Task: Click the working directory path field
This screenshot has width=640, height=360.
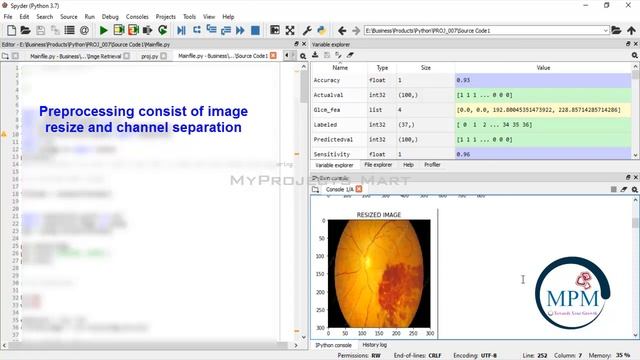Action: point(483,31)
